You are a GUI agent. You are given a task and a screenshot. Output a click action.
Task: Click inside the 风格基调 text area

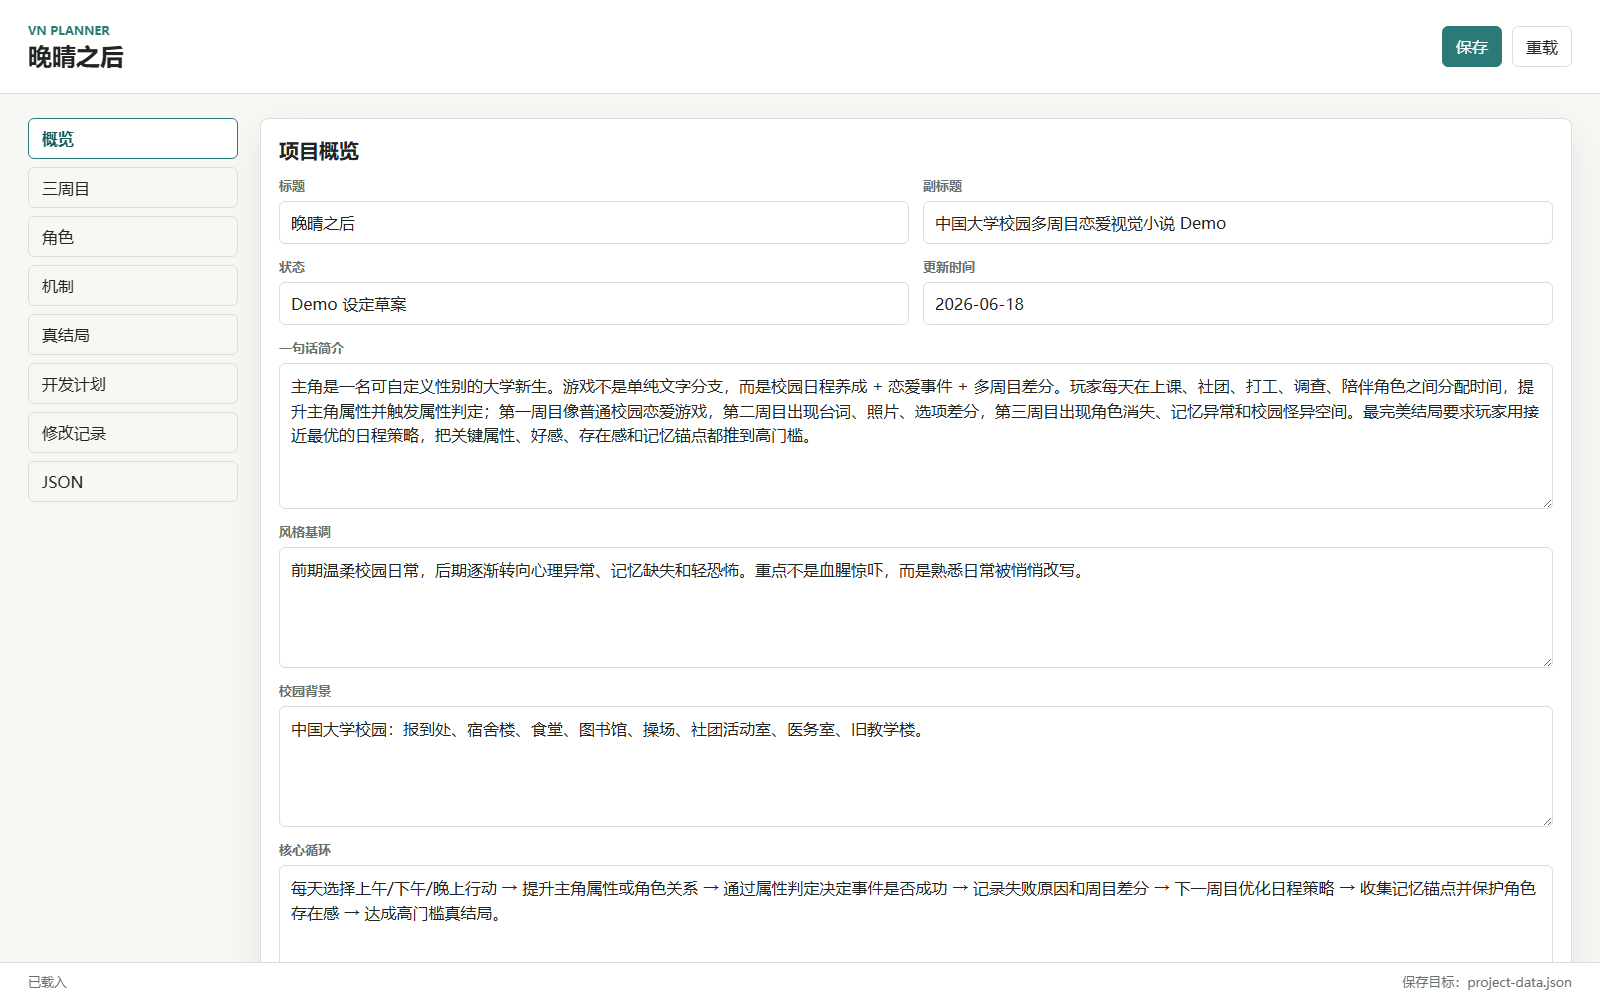pos(916,608)
